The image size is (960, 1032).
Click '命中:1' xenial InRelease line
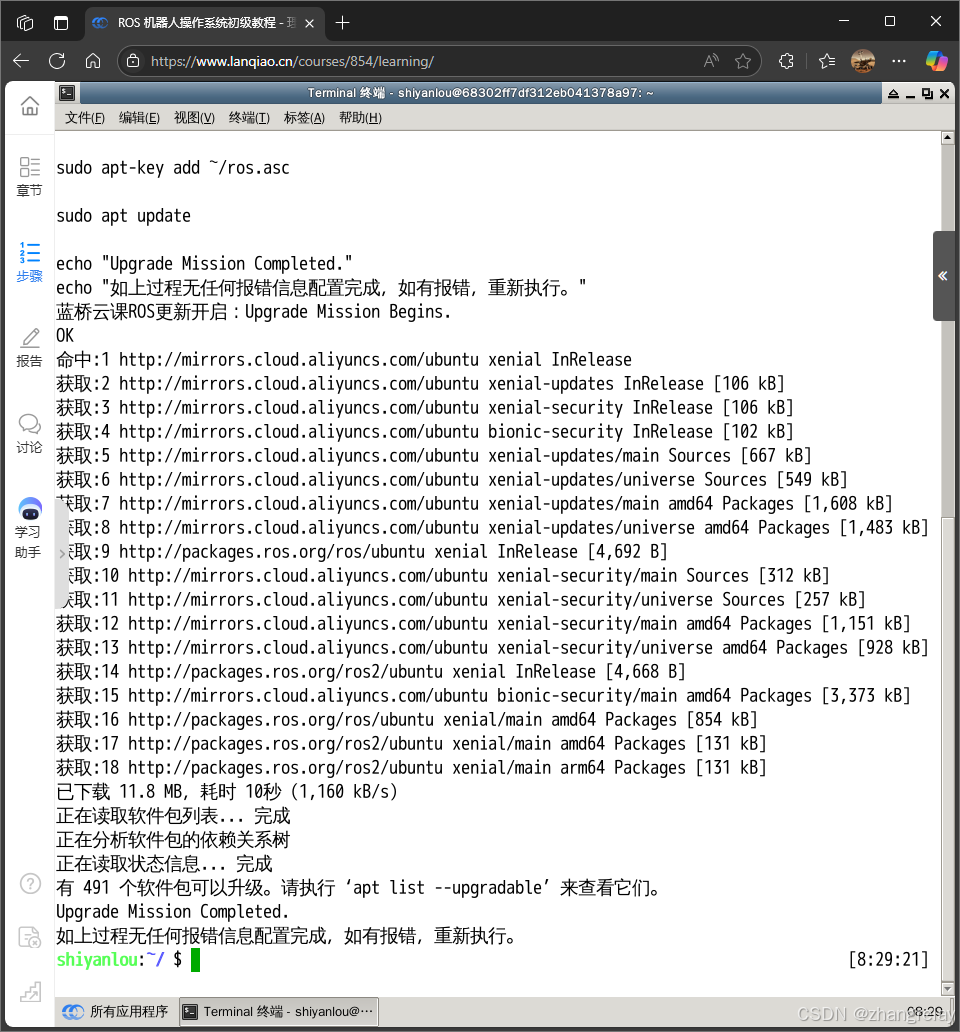[344, 360]
